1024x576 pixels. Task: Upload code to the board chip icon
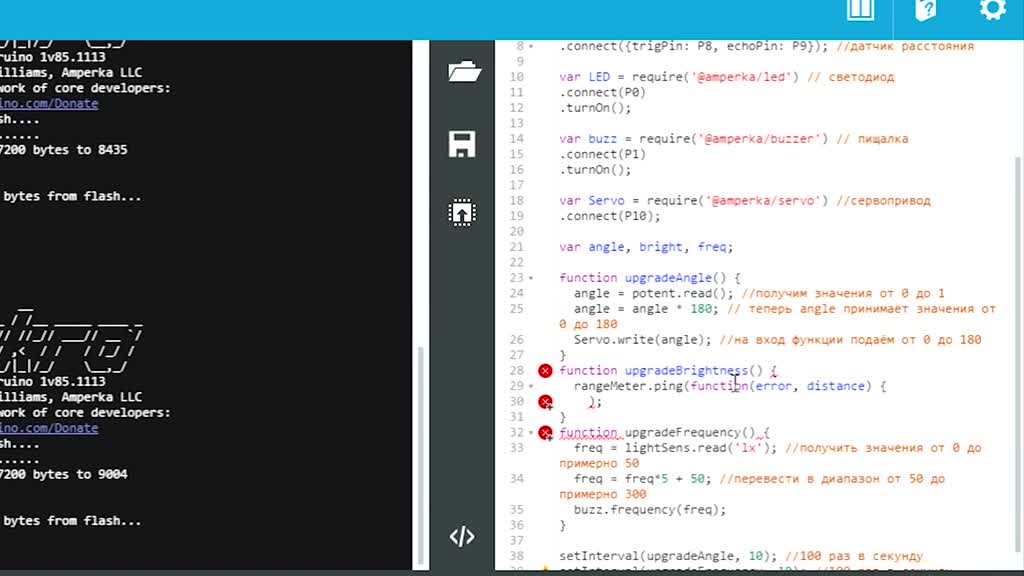462,213
